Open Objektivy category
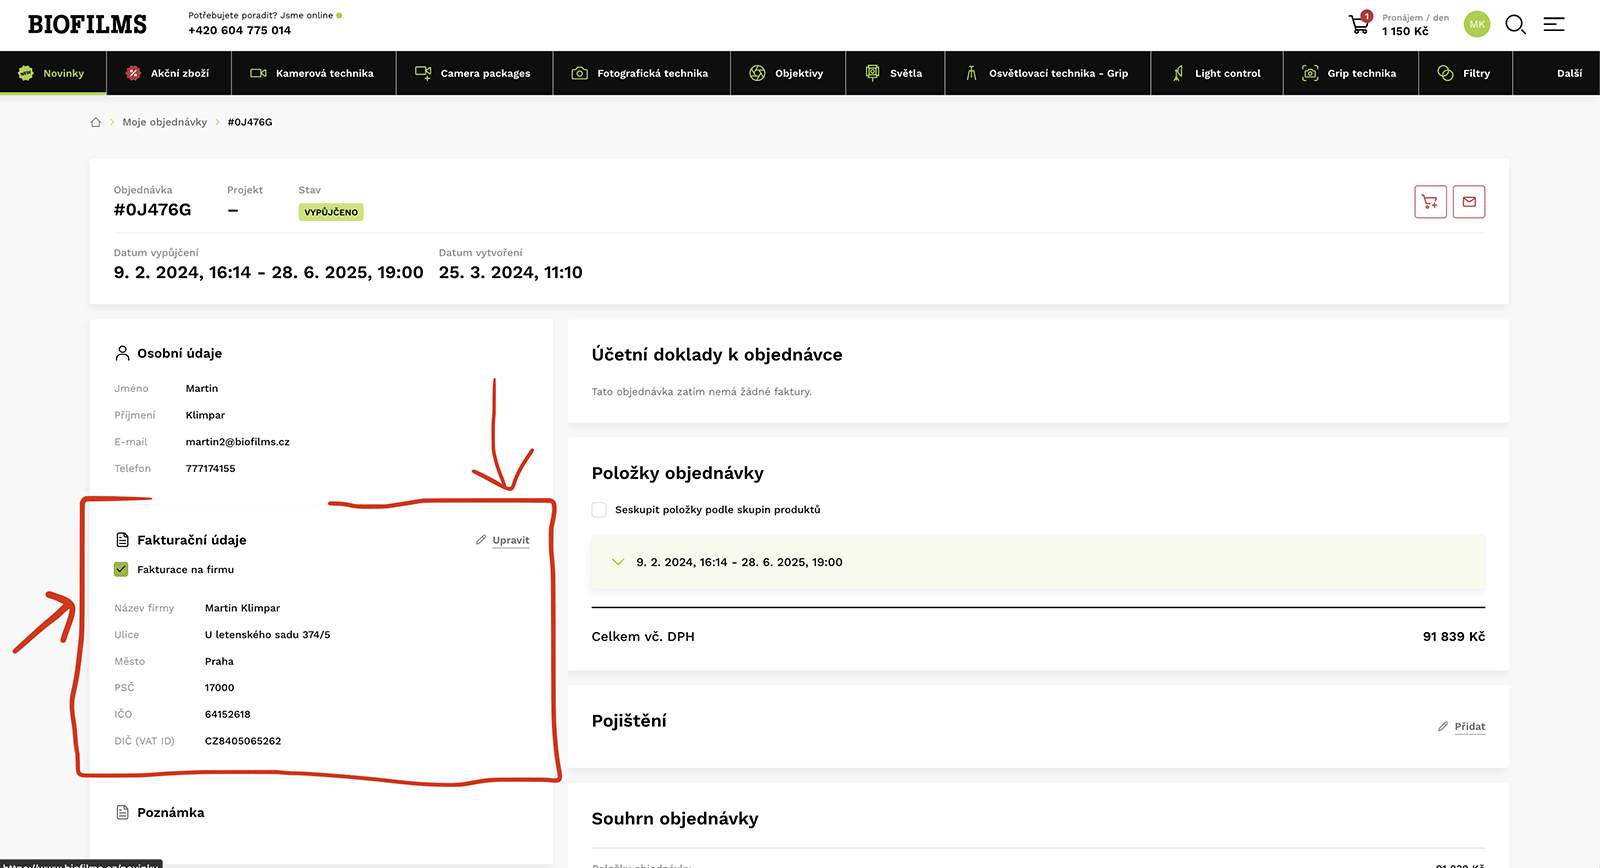This screenshot has width=1600, height=868. [x=787, y=73]
